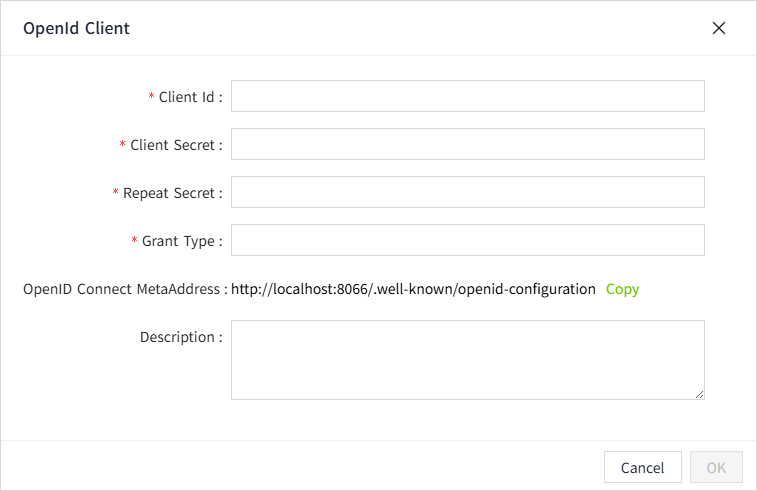Confirm with the OK button
The width and height of the screenshot is (757, 491).
pyautogui.click(x=716, y=467)
